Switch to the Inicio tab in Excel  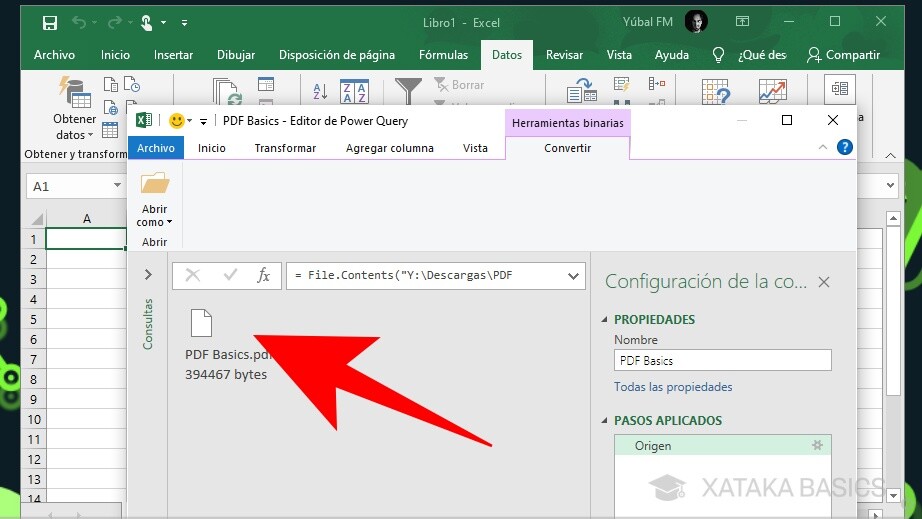tap(115, 55)
